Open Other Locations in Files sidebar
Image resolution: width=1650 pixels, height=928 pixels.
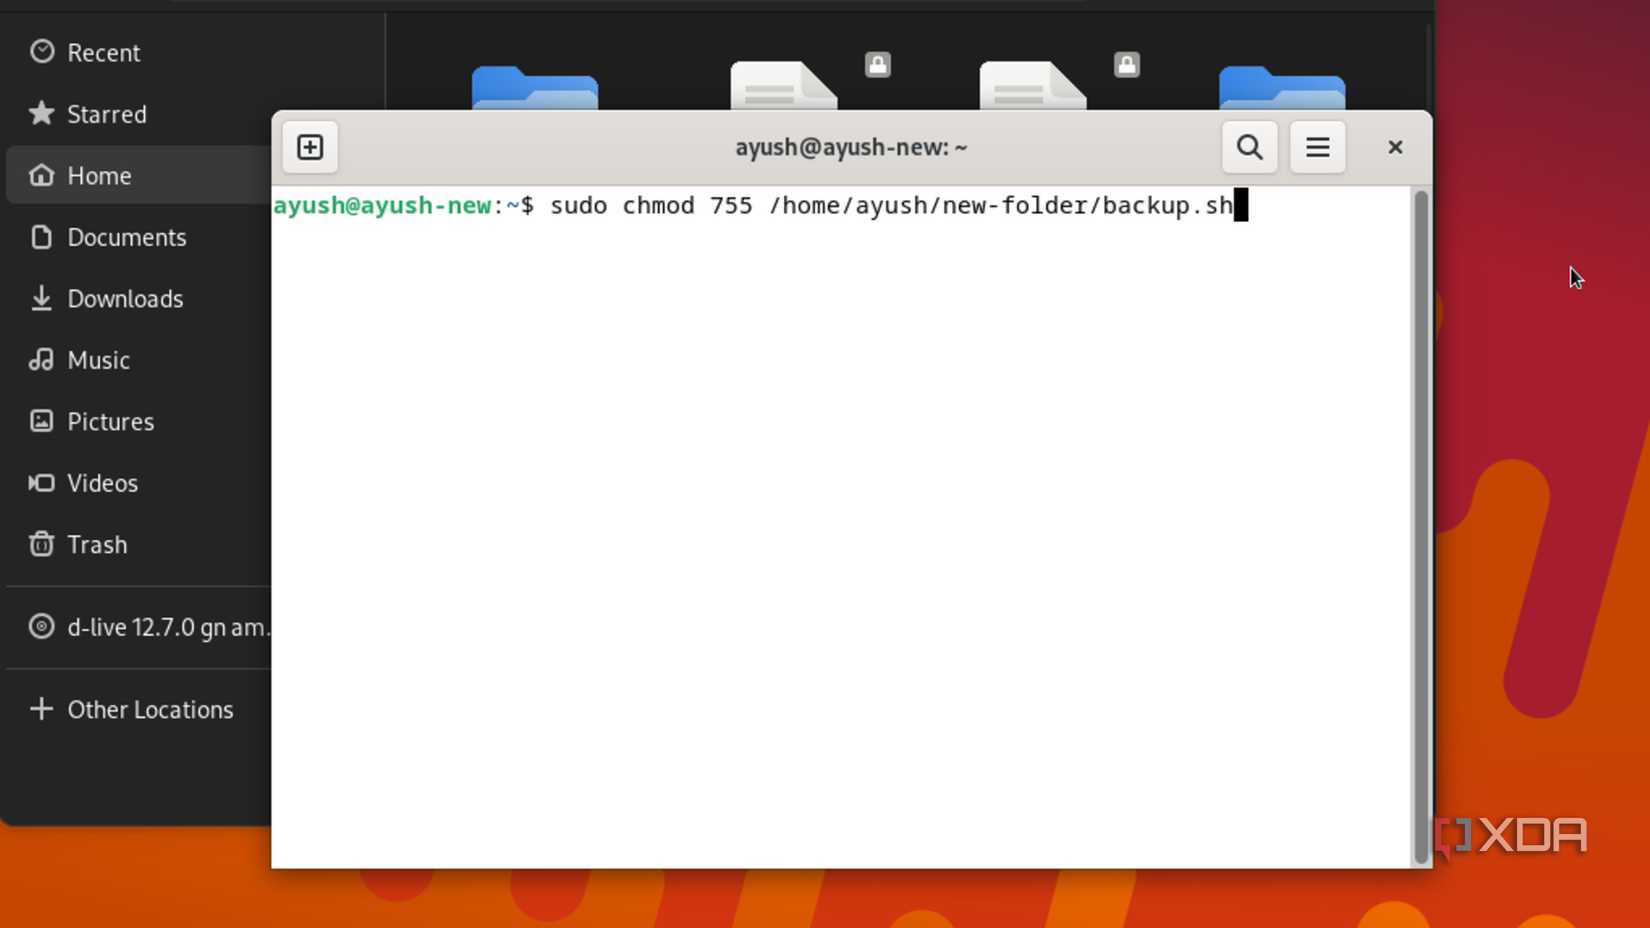pyautogui.click(x=138, y=709)
